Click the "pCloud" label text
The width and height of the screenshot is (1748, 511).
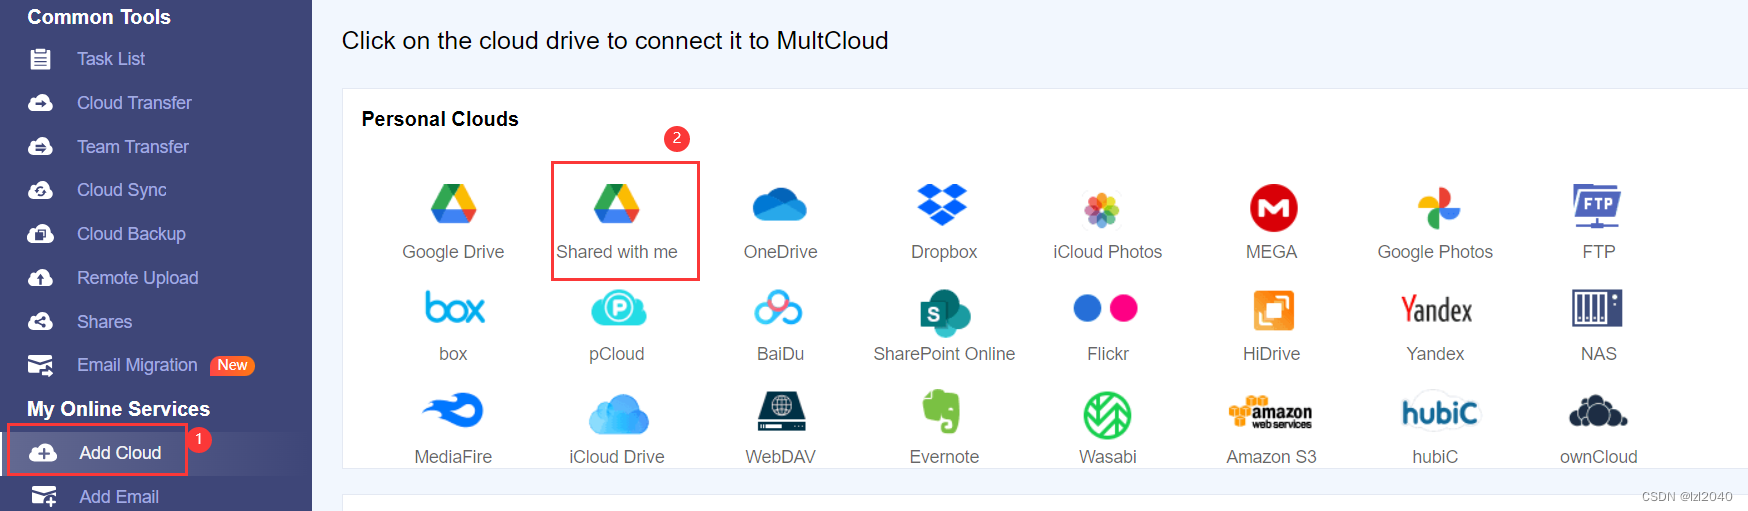click(x=617, y=354)
